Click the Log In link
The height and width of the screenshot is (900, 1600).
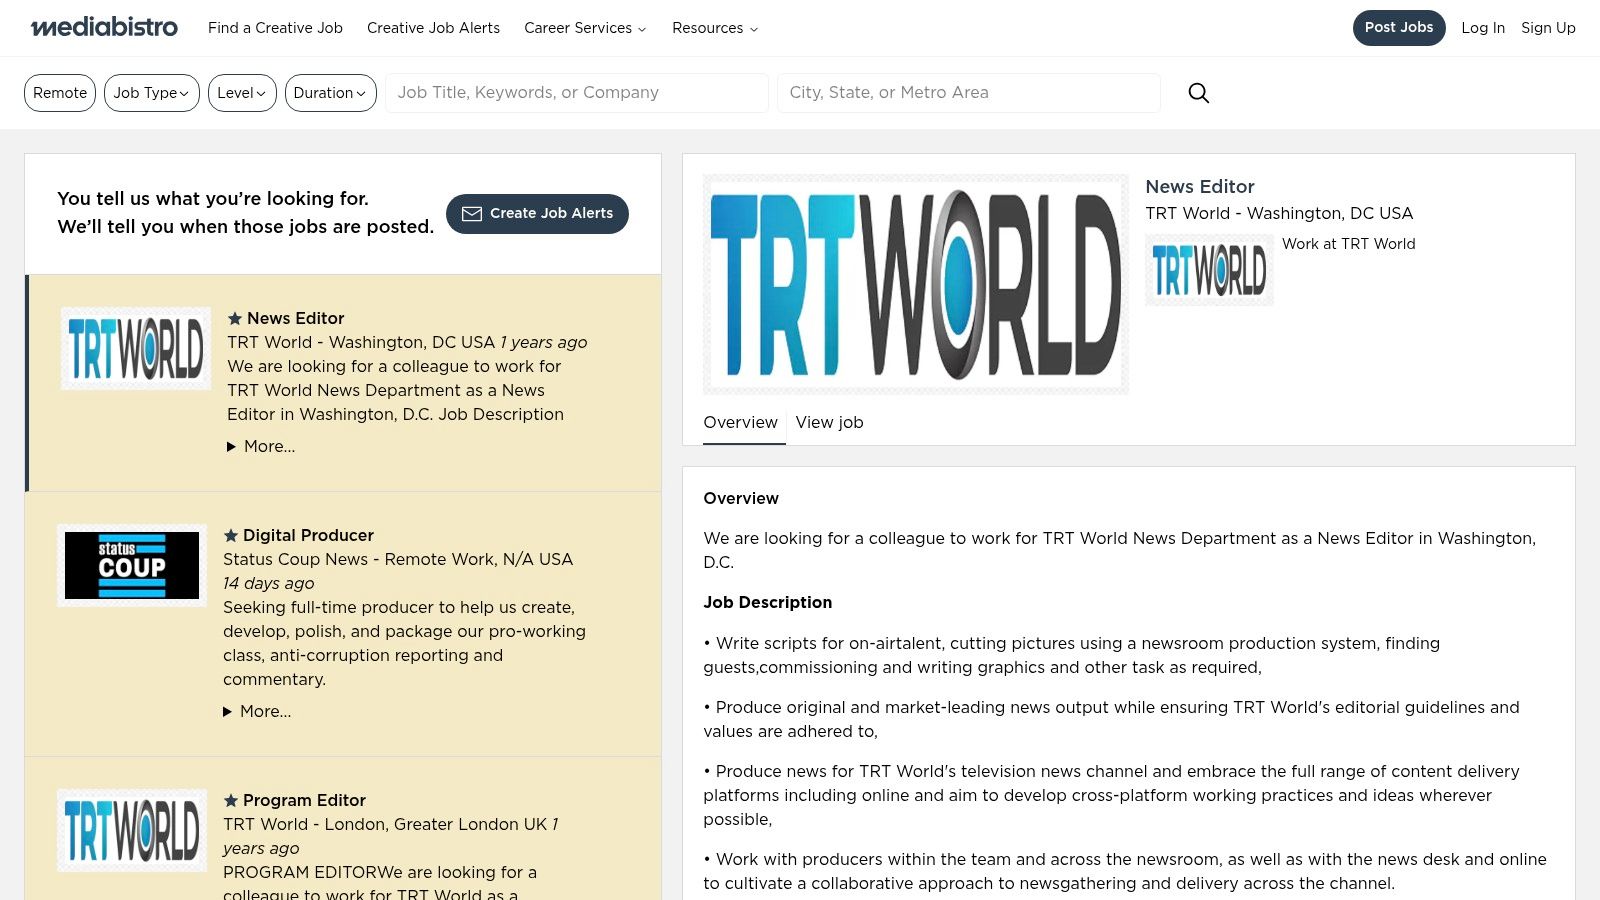click(1483, 28)
